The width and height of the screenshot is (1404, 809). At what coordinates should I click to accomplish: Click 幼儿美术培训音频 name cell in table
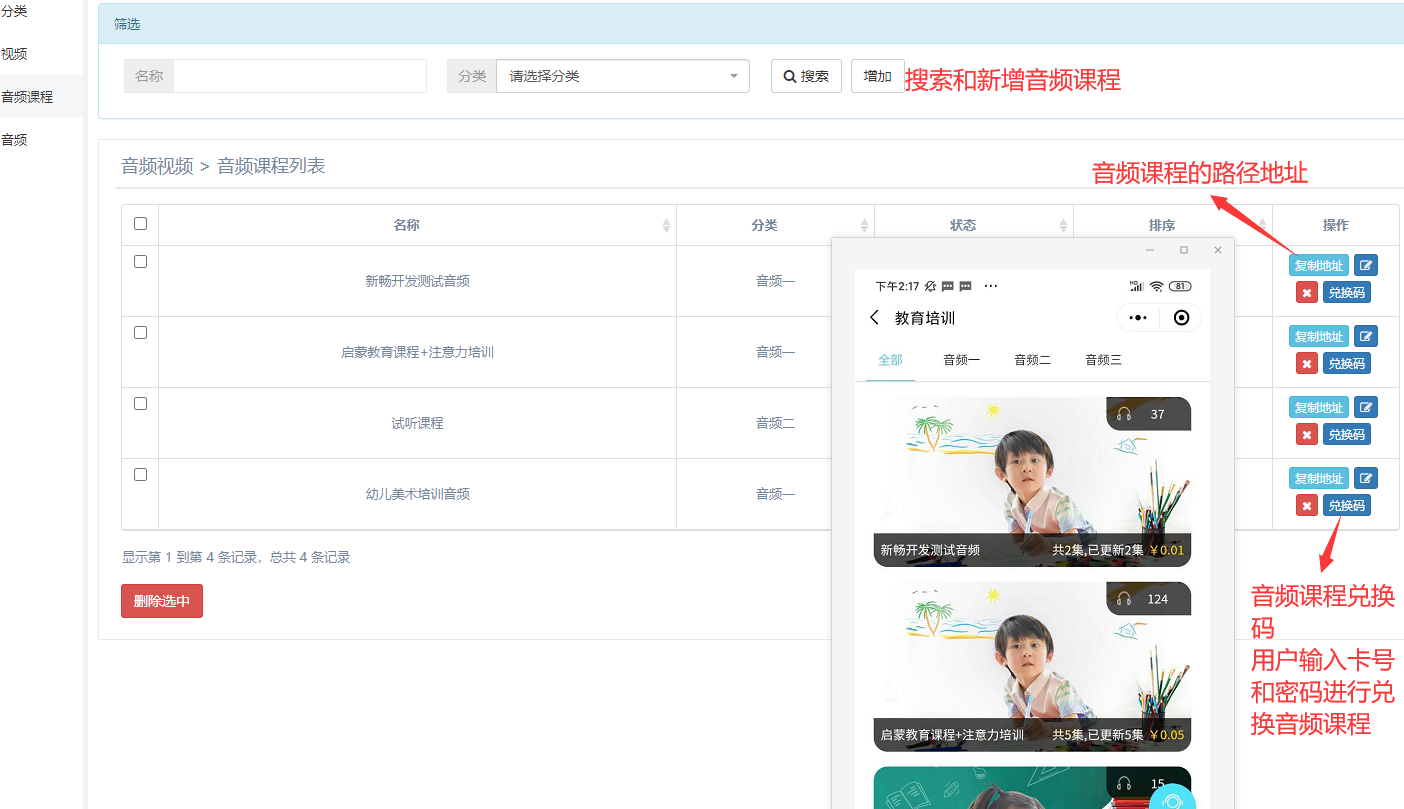coord(417,494)
